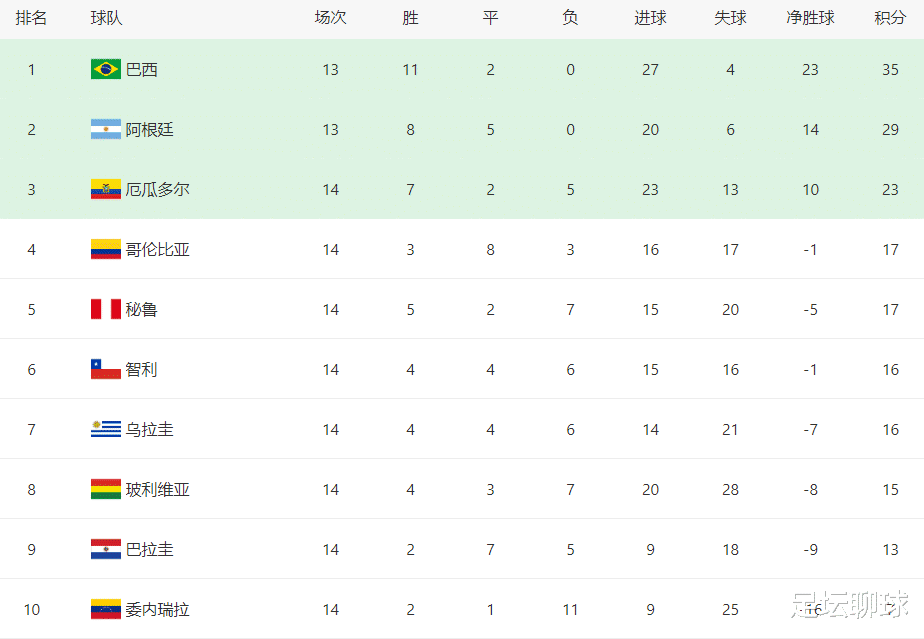Click the 排名 column header

click(31, 18)
